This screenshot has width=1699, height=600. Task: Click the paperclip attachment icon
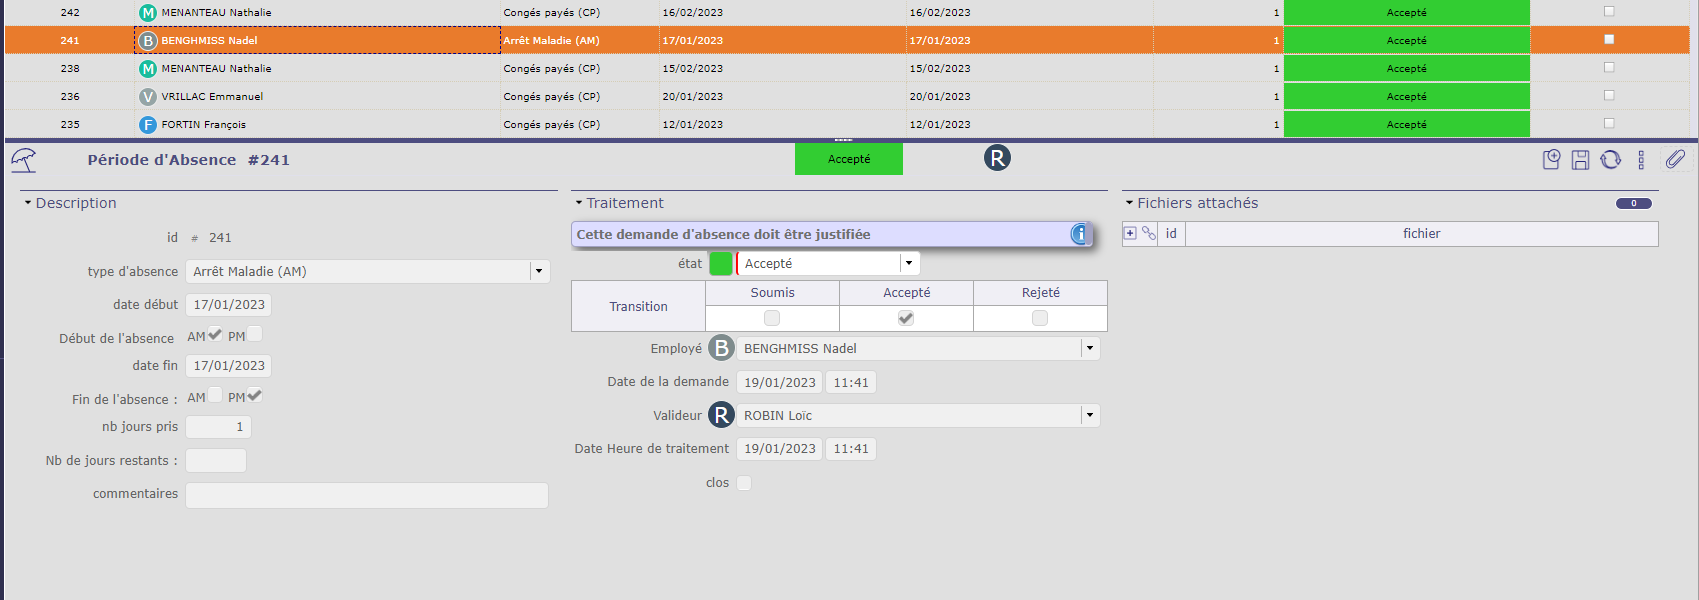[x=1675, y=159]
